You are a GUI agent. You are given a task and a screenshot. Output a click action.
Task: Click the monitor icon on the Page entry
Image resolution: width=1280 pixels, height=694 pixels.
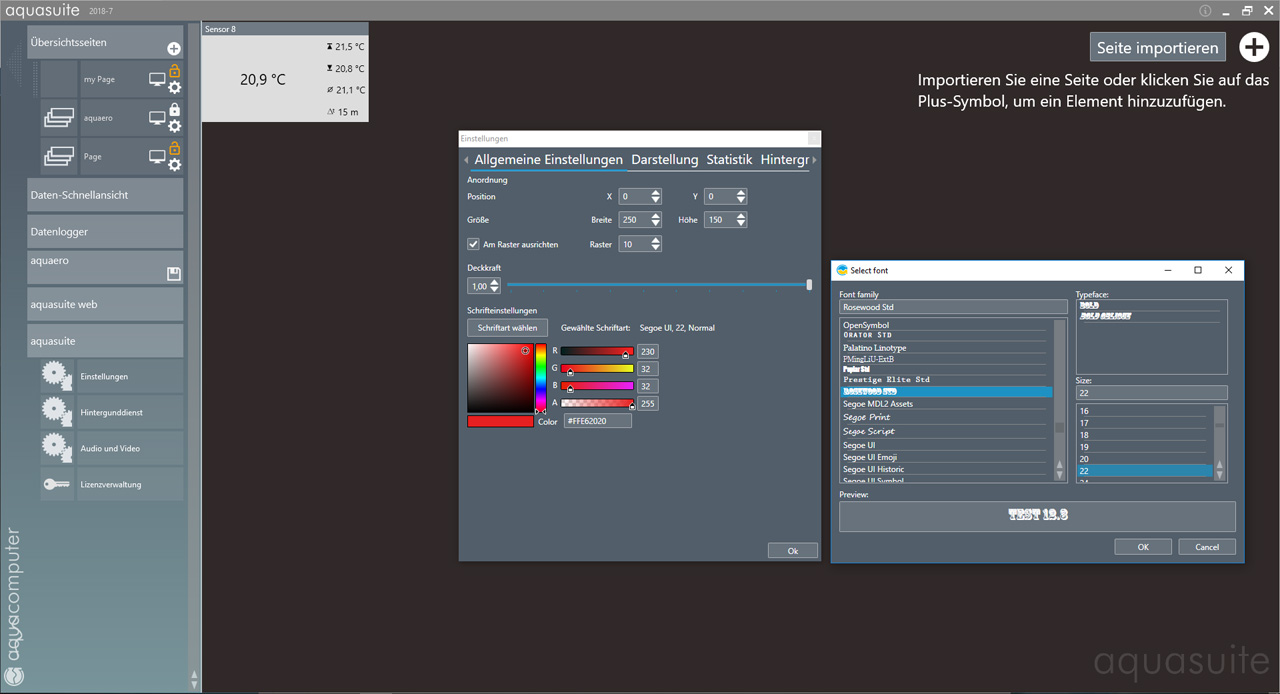(157, 157)
